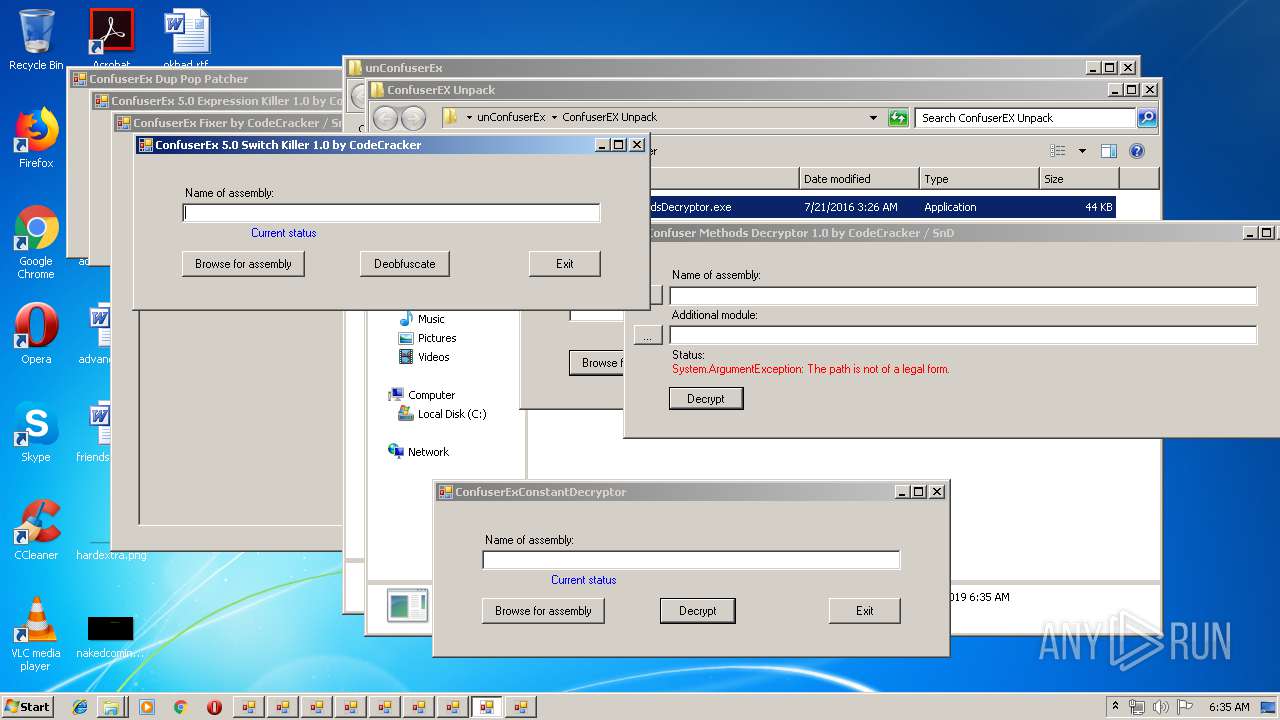Viewport: 1280px width, 720px height.
Task: Focus Name of assembly field in Methods Decryptor
Action: tap(963, 296)
